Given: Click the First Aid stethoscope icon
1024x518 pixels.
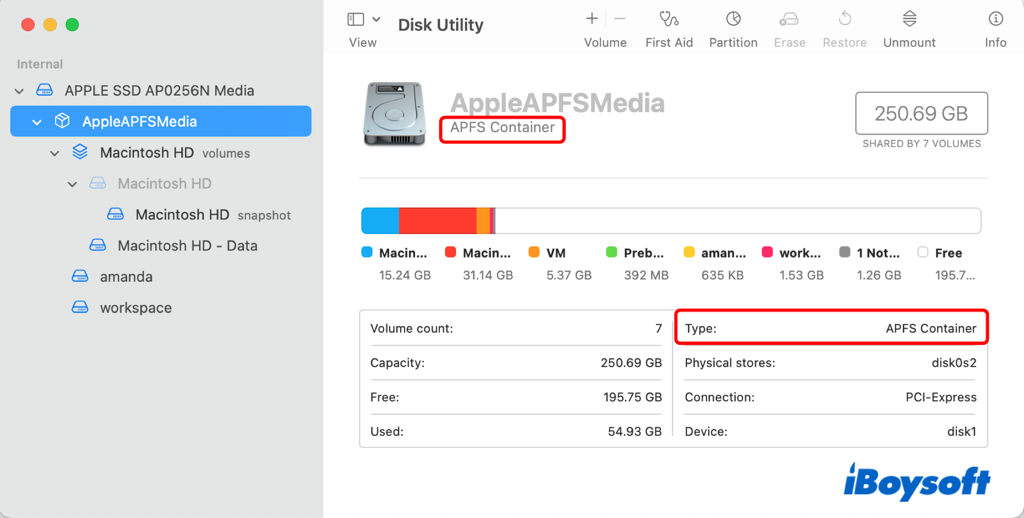Looking at the screenshot, I should 669,19.
